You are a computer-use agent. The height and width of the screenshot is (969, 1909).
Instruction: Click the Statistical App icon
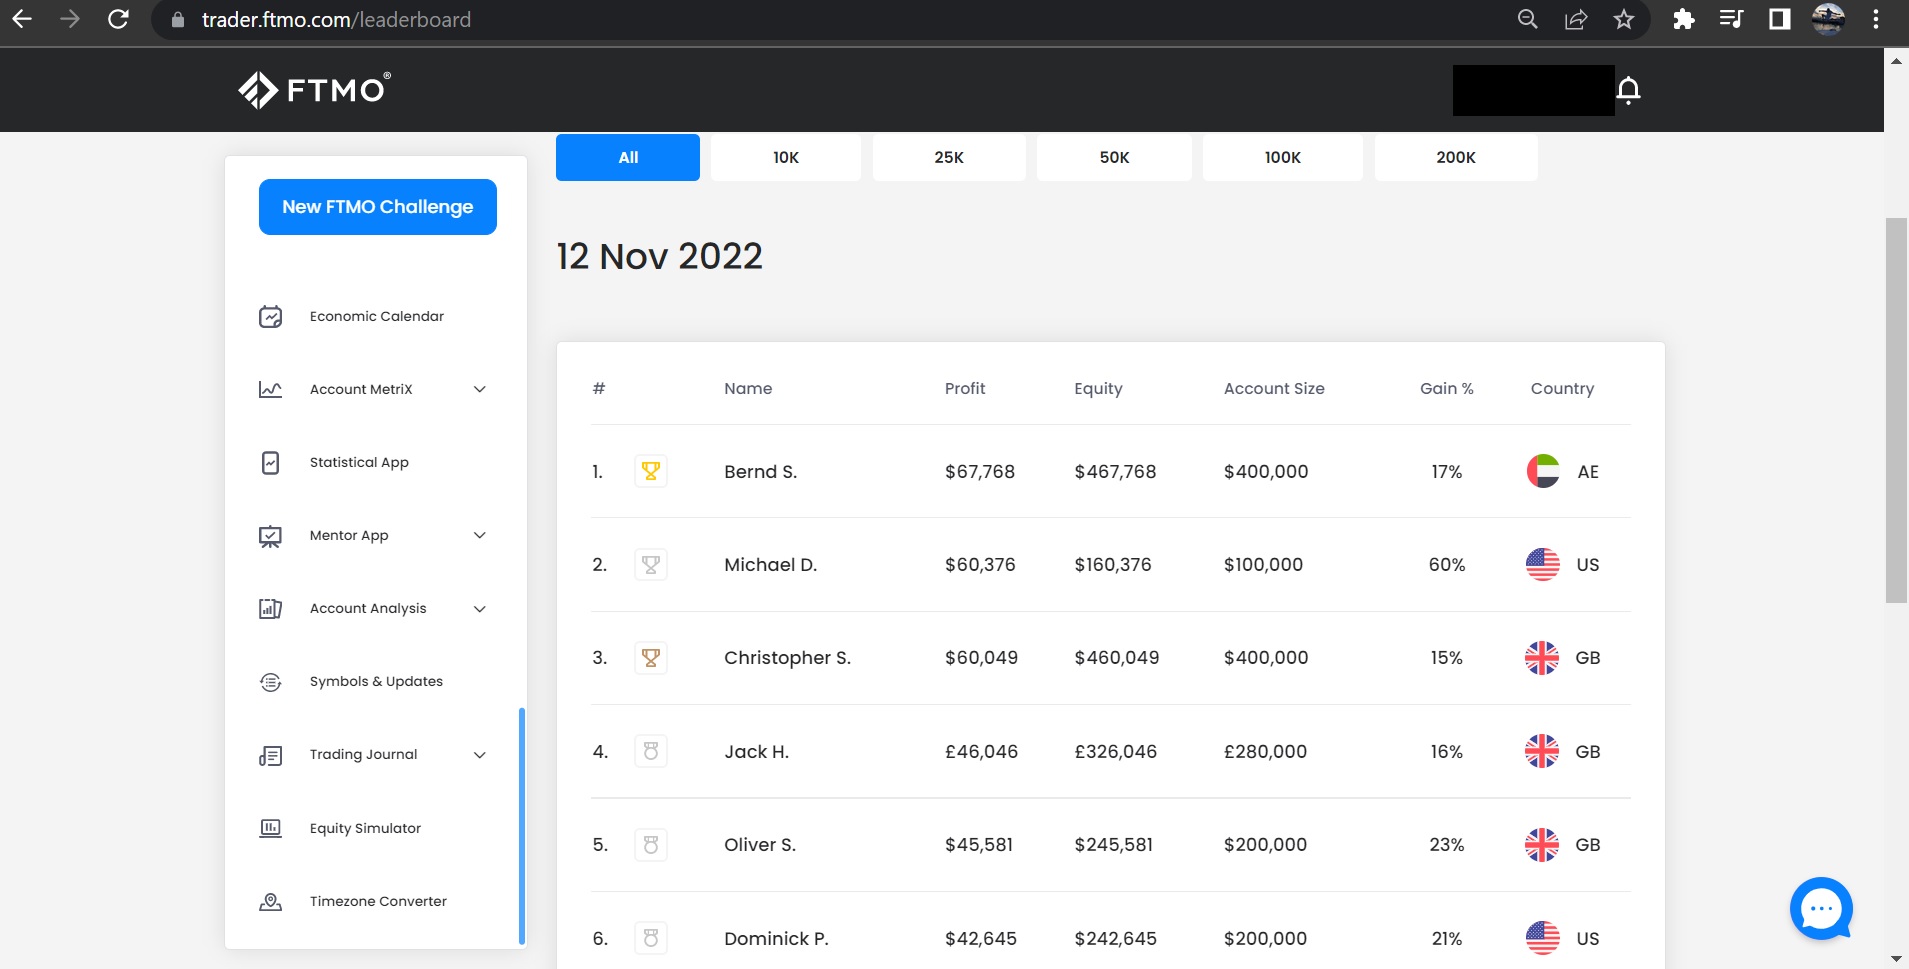click(x=270, y=463)
